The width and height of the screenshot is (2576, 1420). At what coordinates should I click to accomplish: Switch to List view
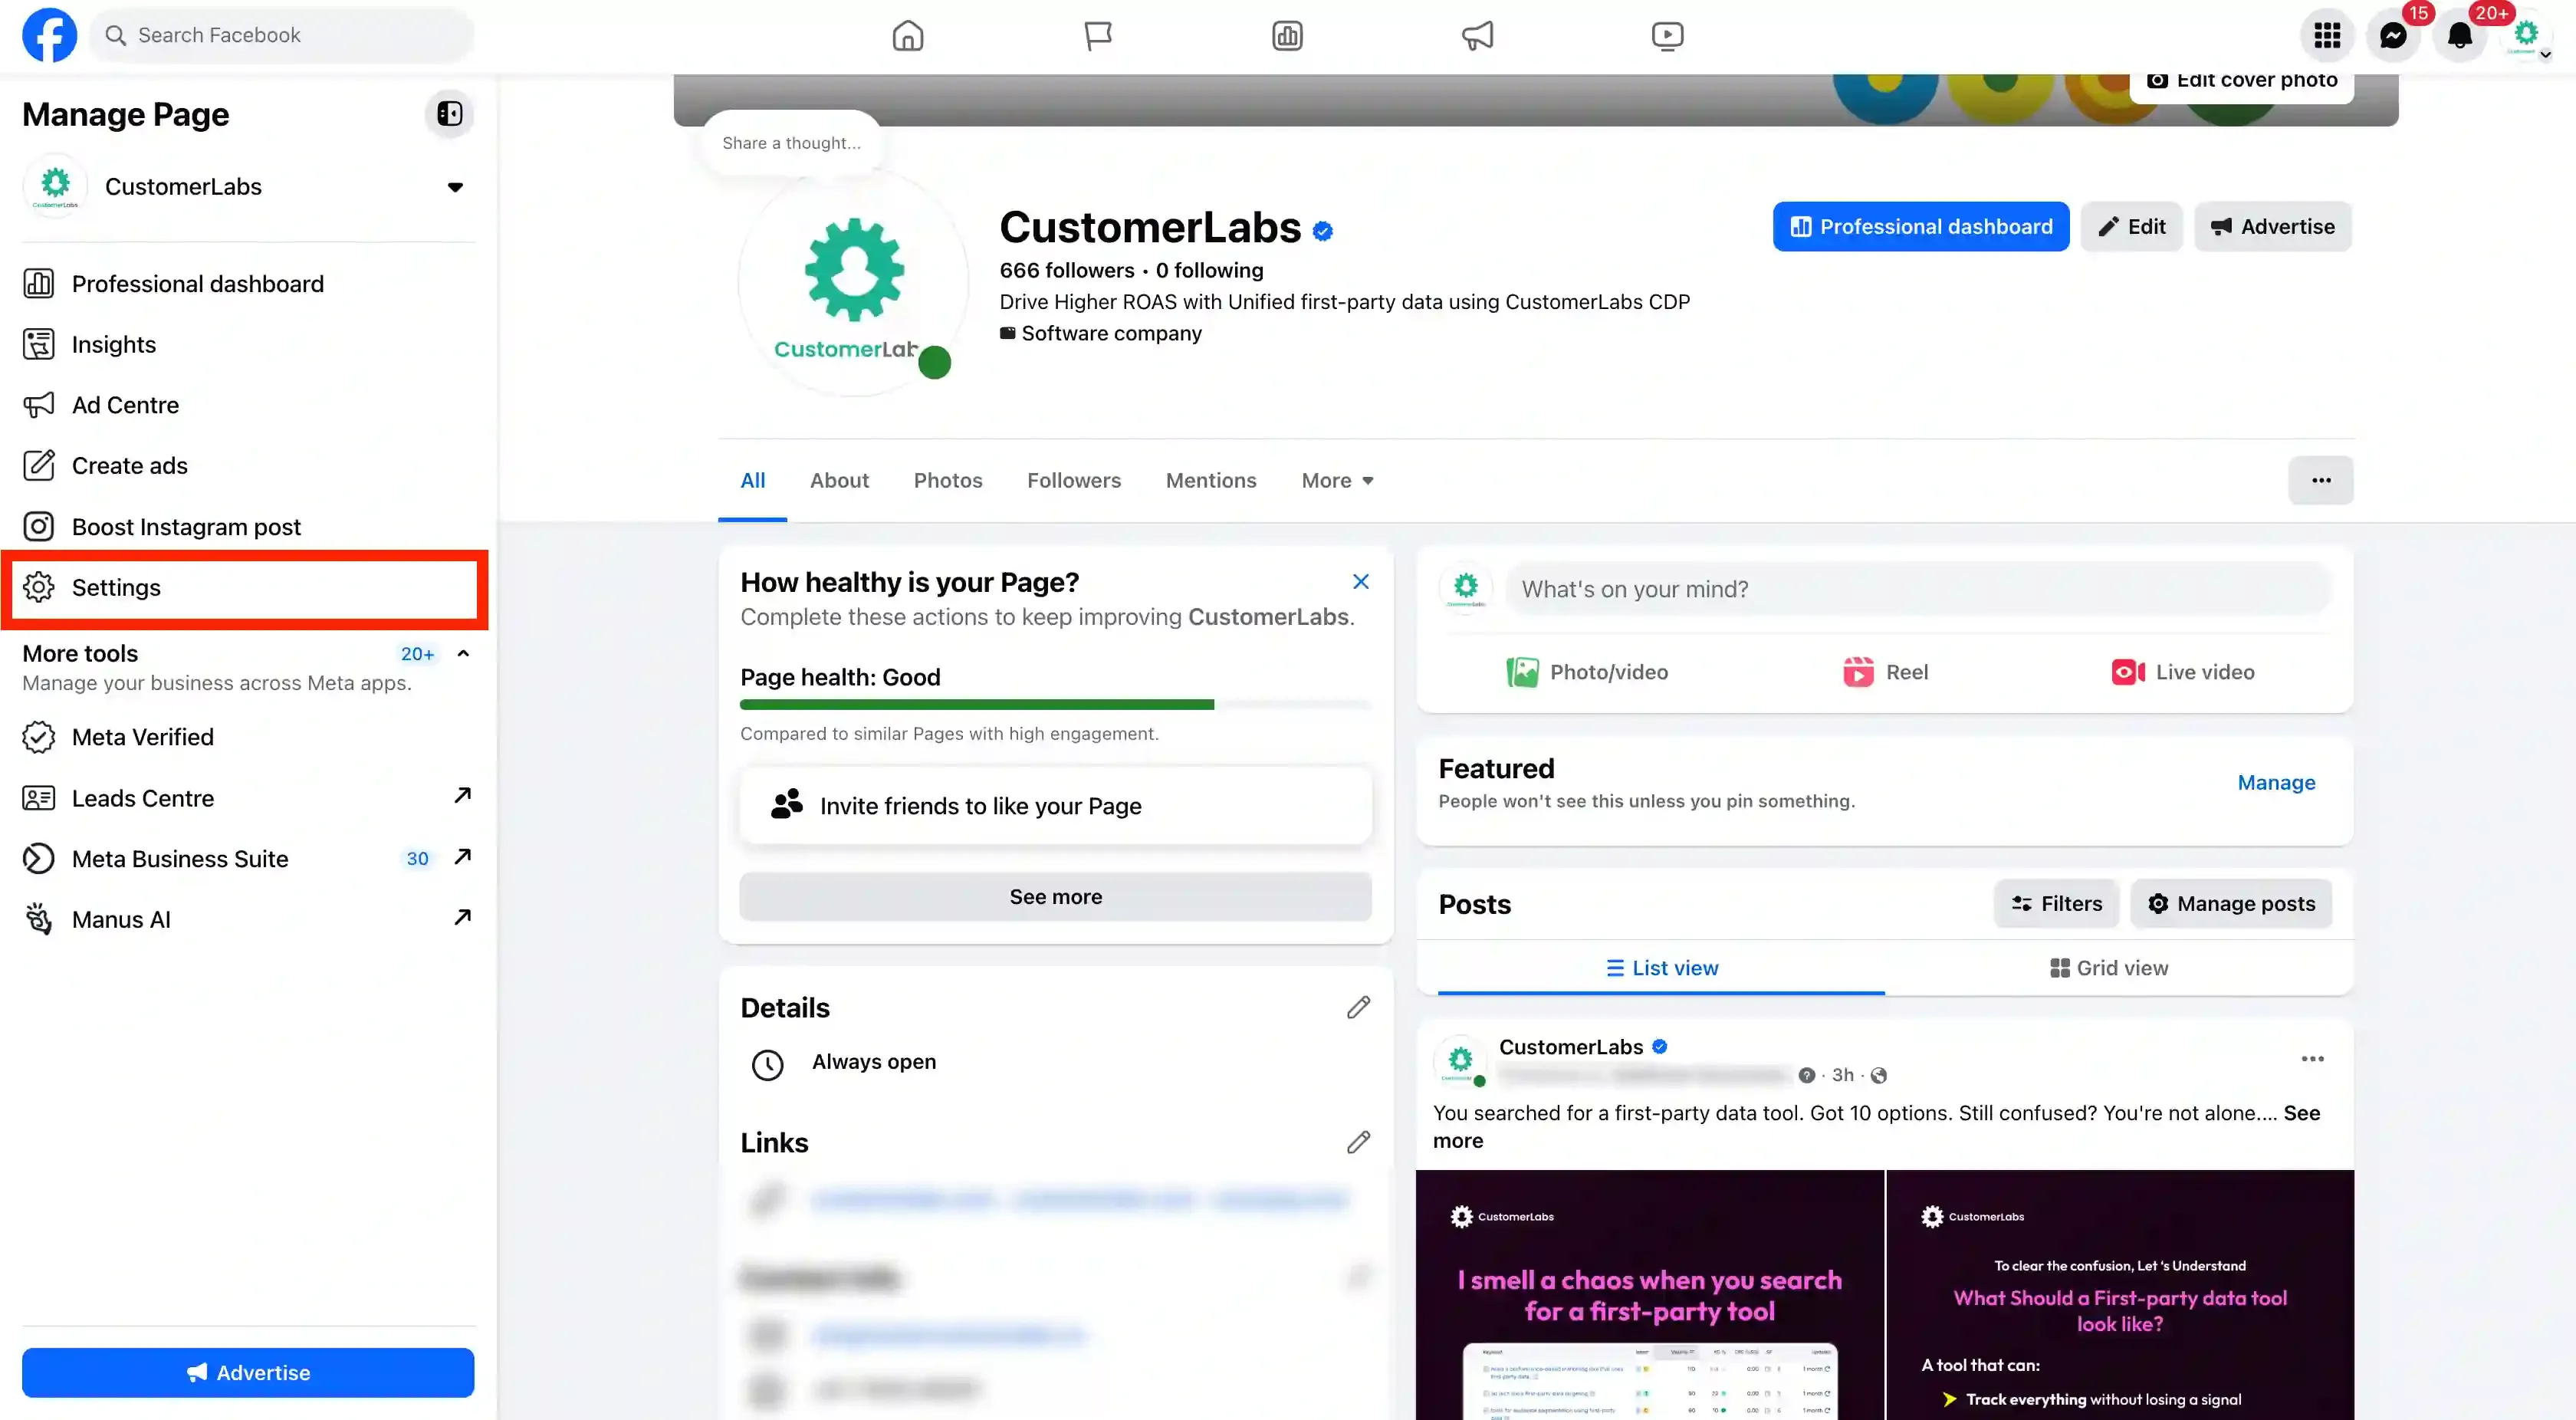1661,968
